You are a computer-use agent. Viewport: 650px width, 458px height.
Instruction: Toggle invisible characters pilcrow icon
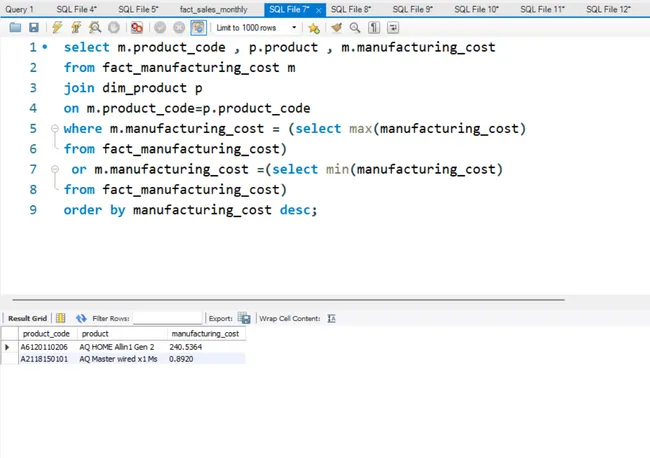[x=374, y=28]
